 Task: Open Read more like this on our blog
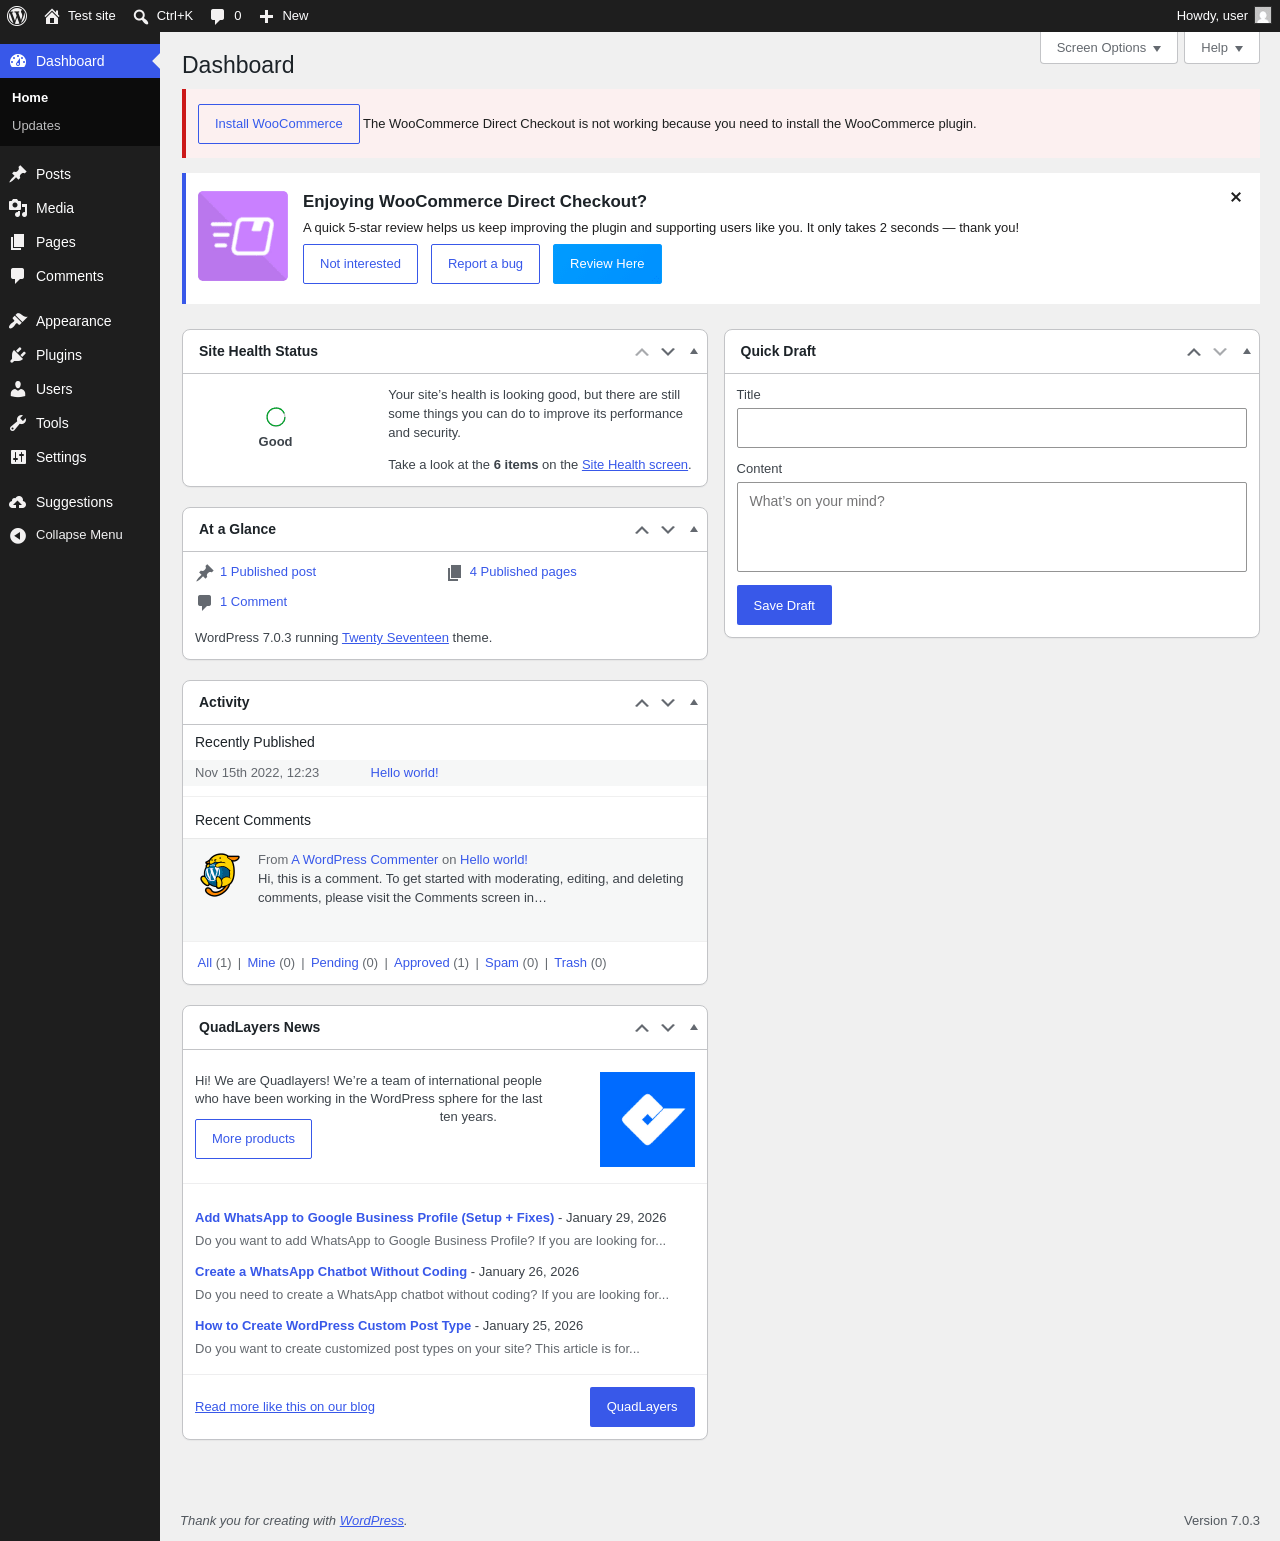pyautogui.click(x=285, y=1407)
